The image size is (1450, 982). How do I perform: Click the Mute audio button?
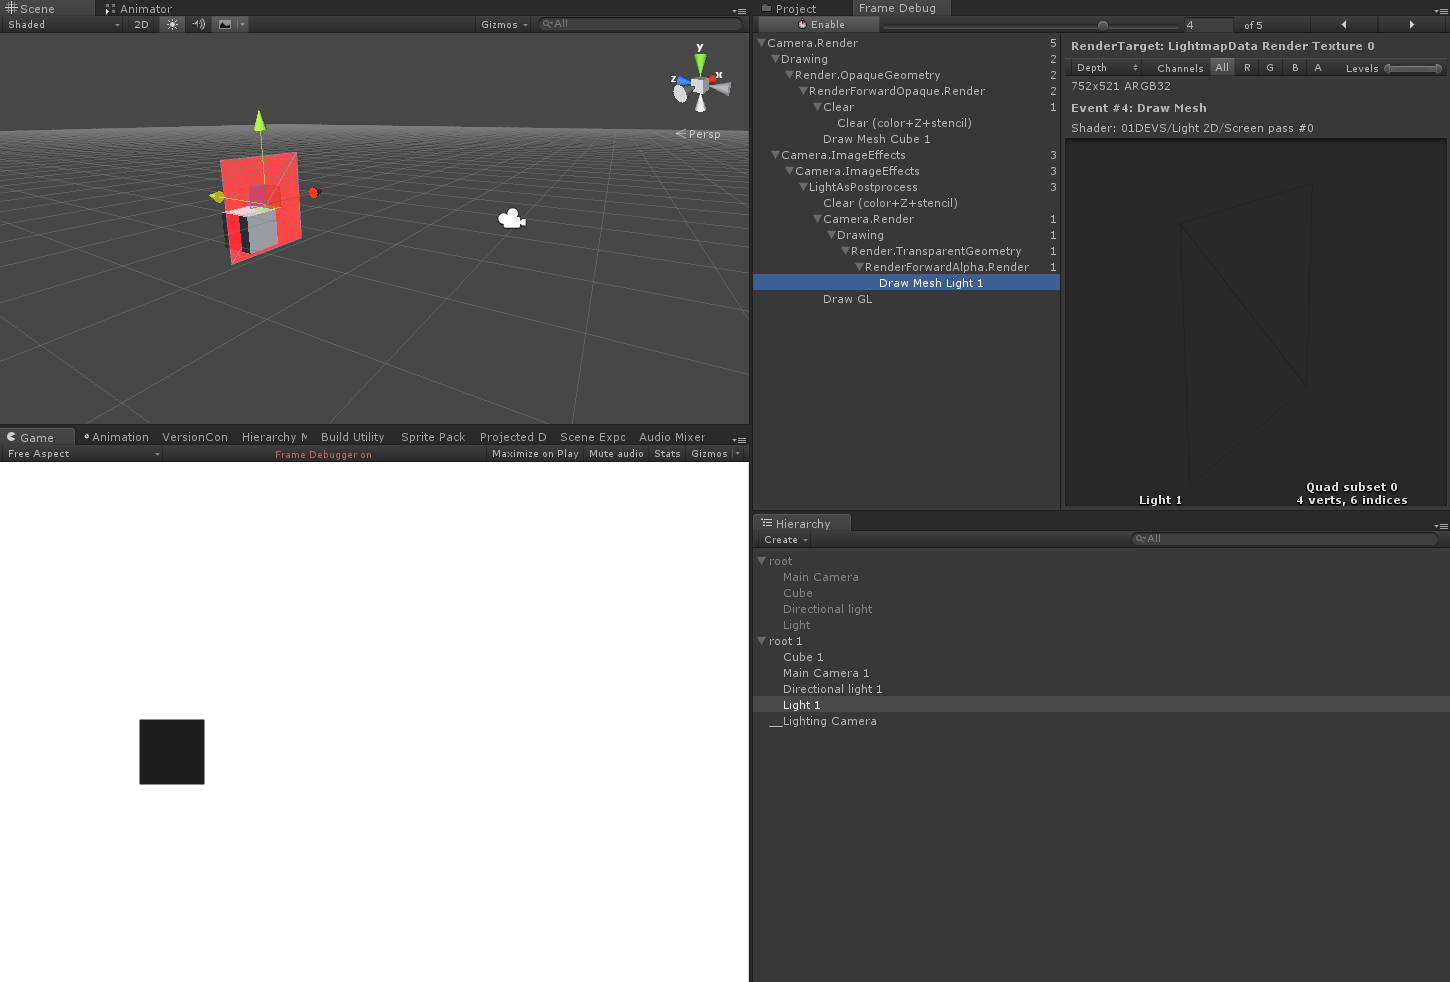click(x=616, y=453)
